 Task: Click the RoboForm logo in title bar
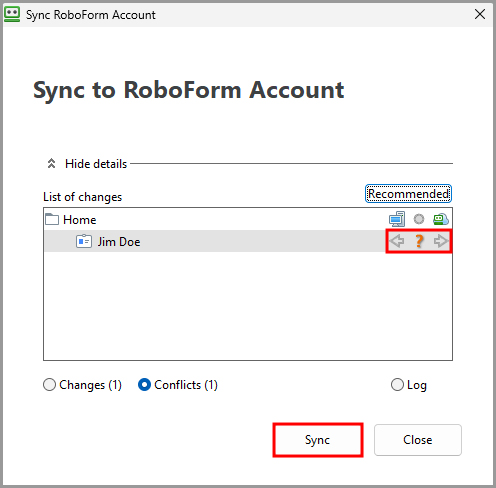click(x=12, y=14)
